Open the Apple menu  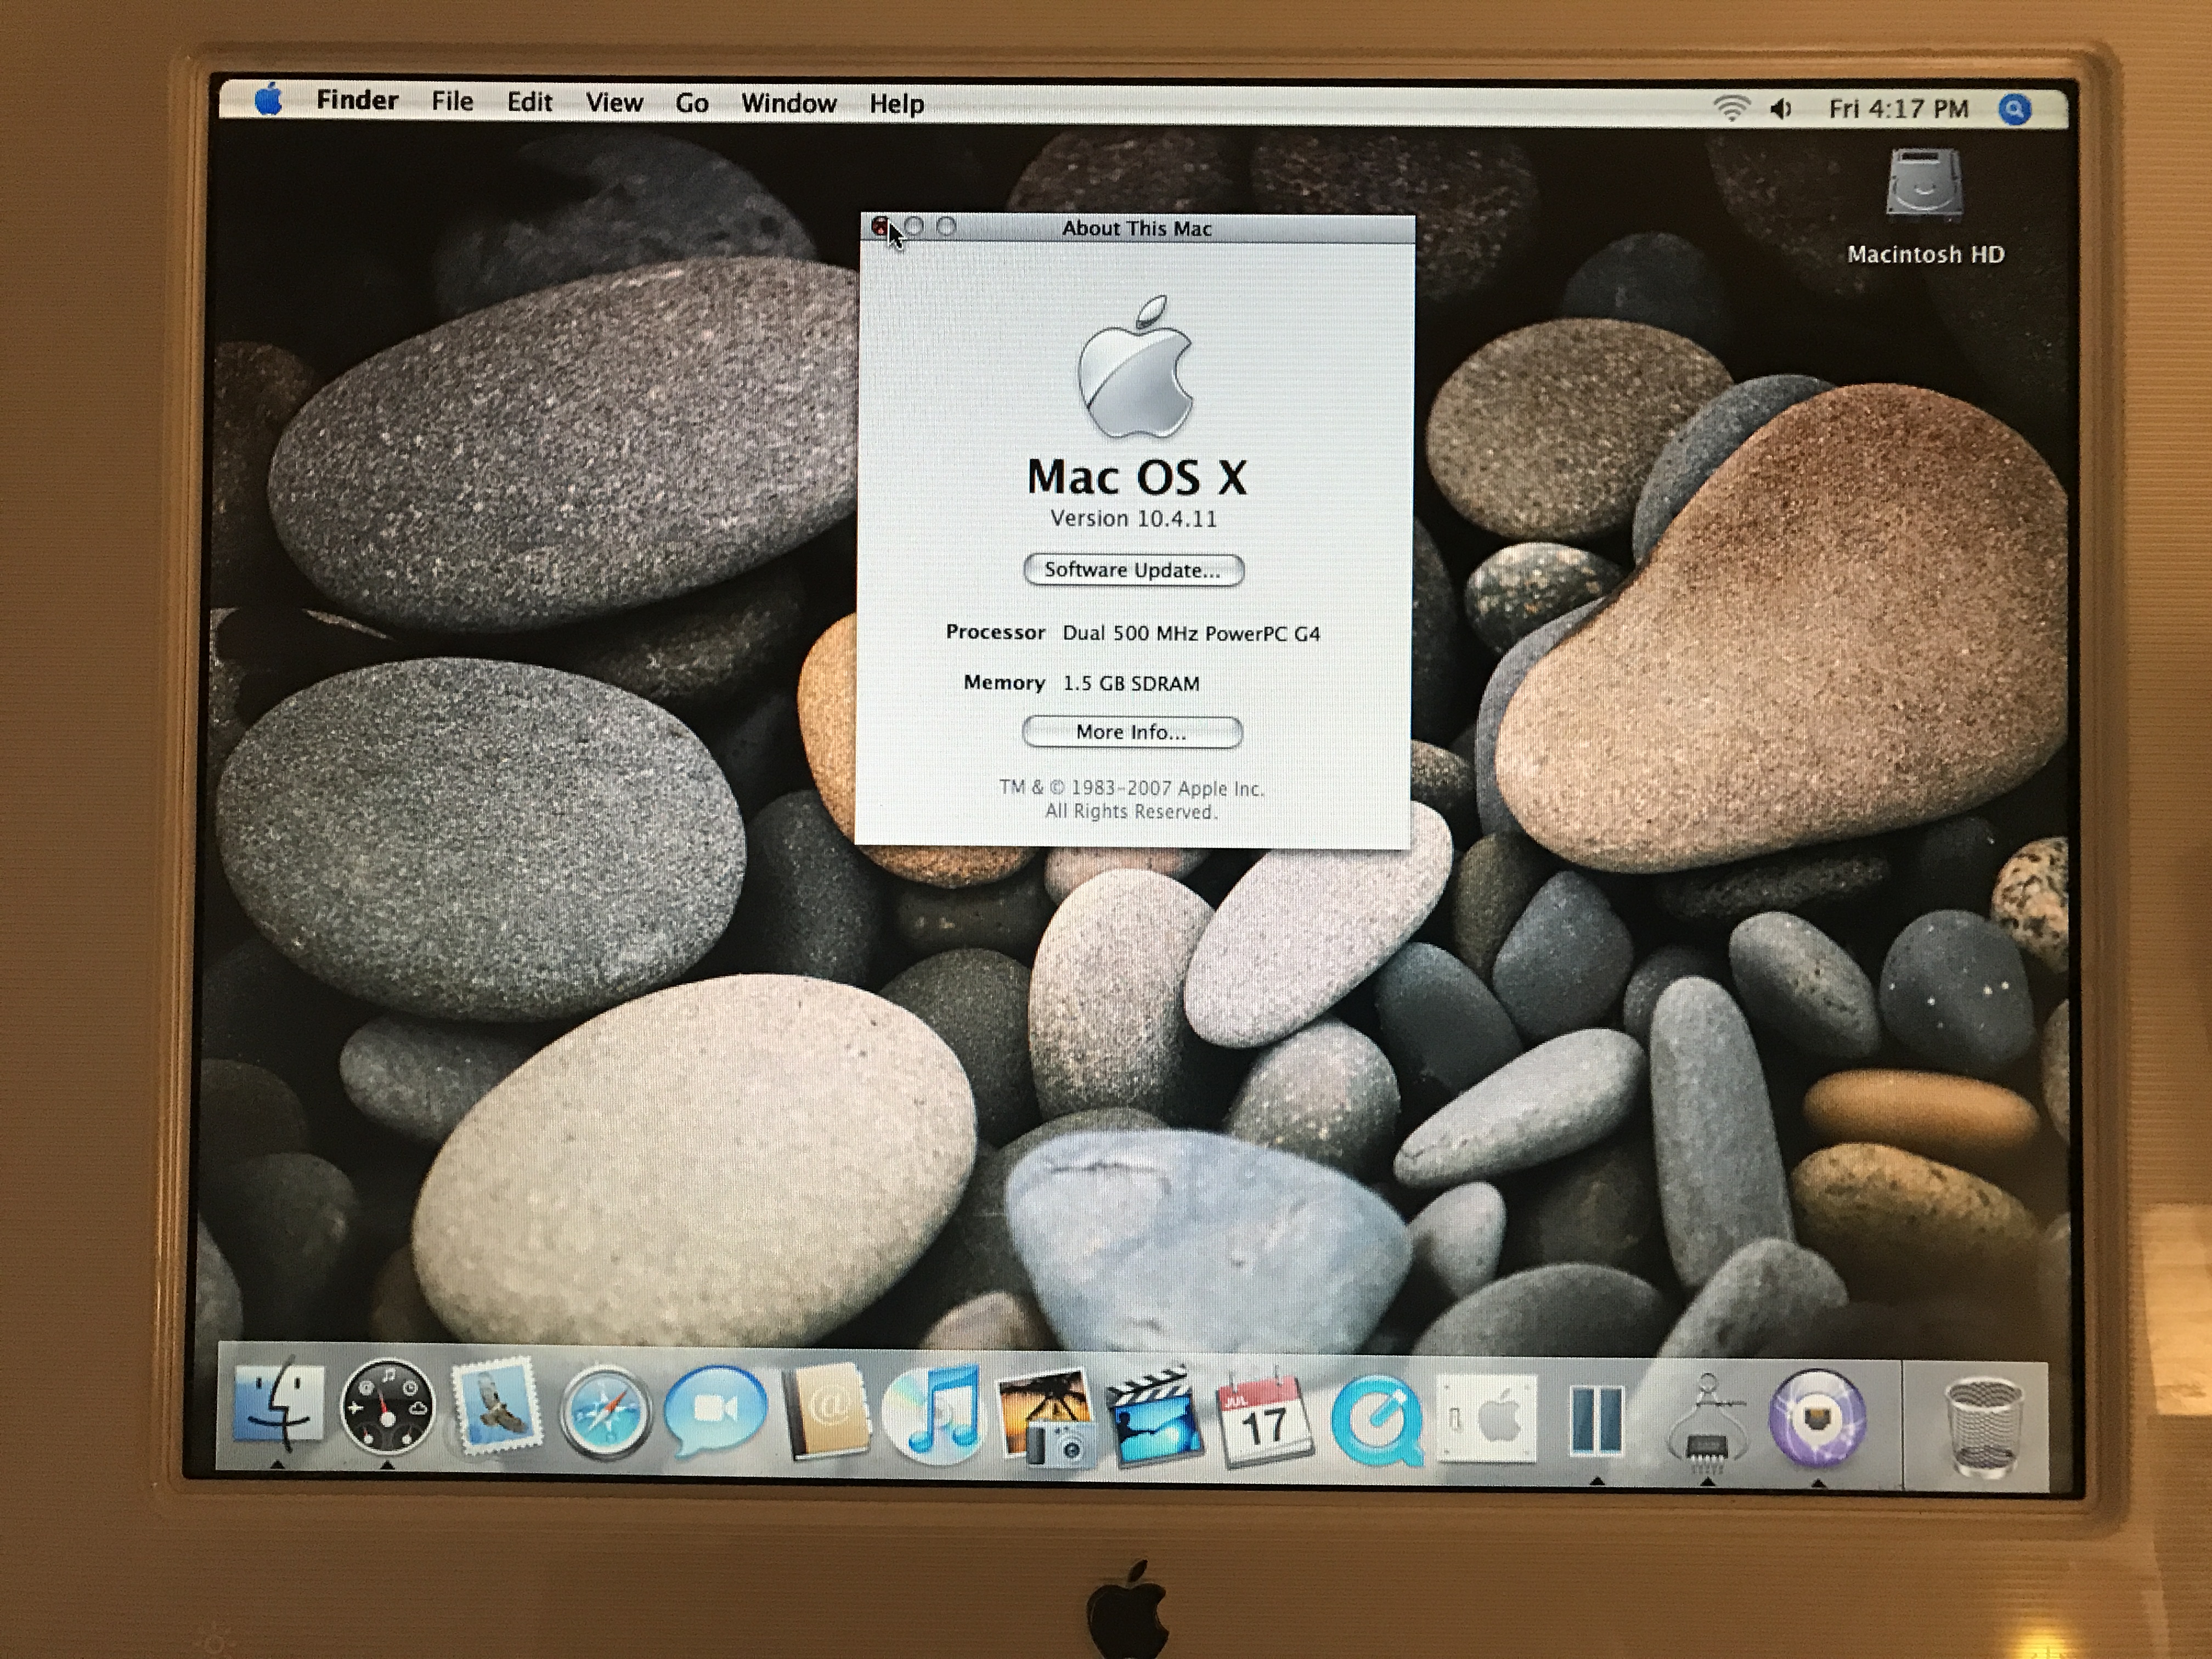tap(268, 99)
